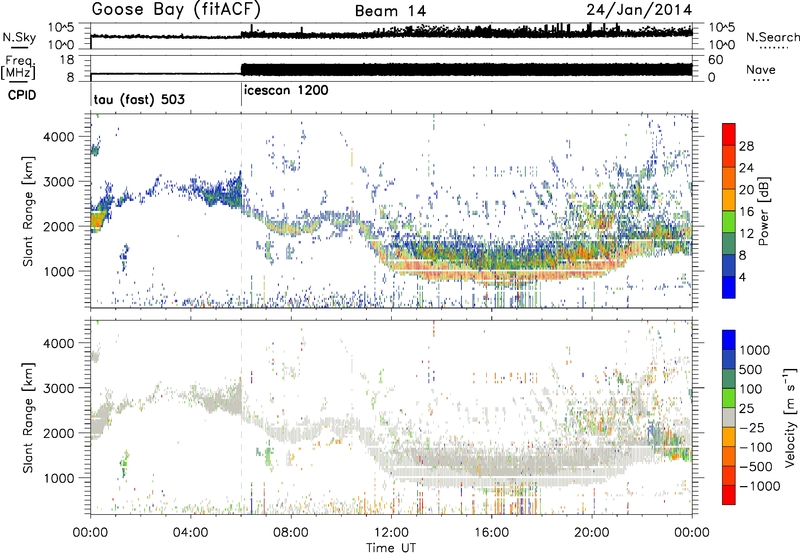The image size is (800, 554).
Task: Click 'Slant Range [km]' label of velocity panel
Action: click(28, 417)
